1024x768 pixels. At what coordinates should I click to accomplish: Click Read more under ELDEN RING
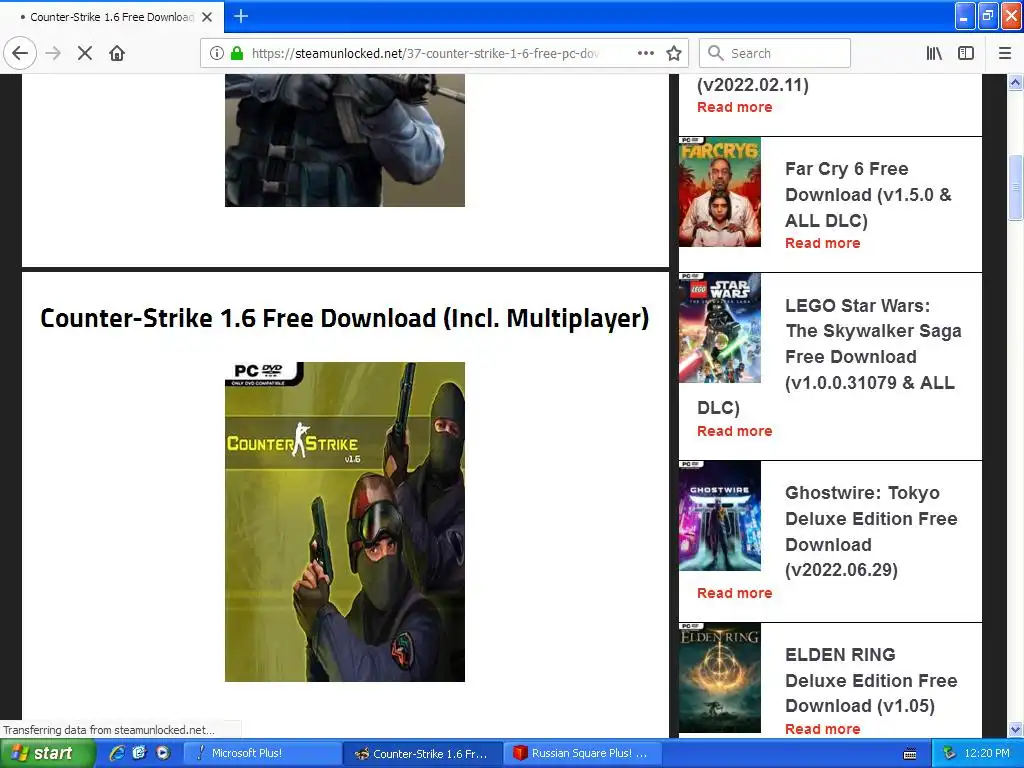pyautogui.click(x=822, y=729)
